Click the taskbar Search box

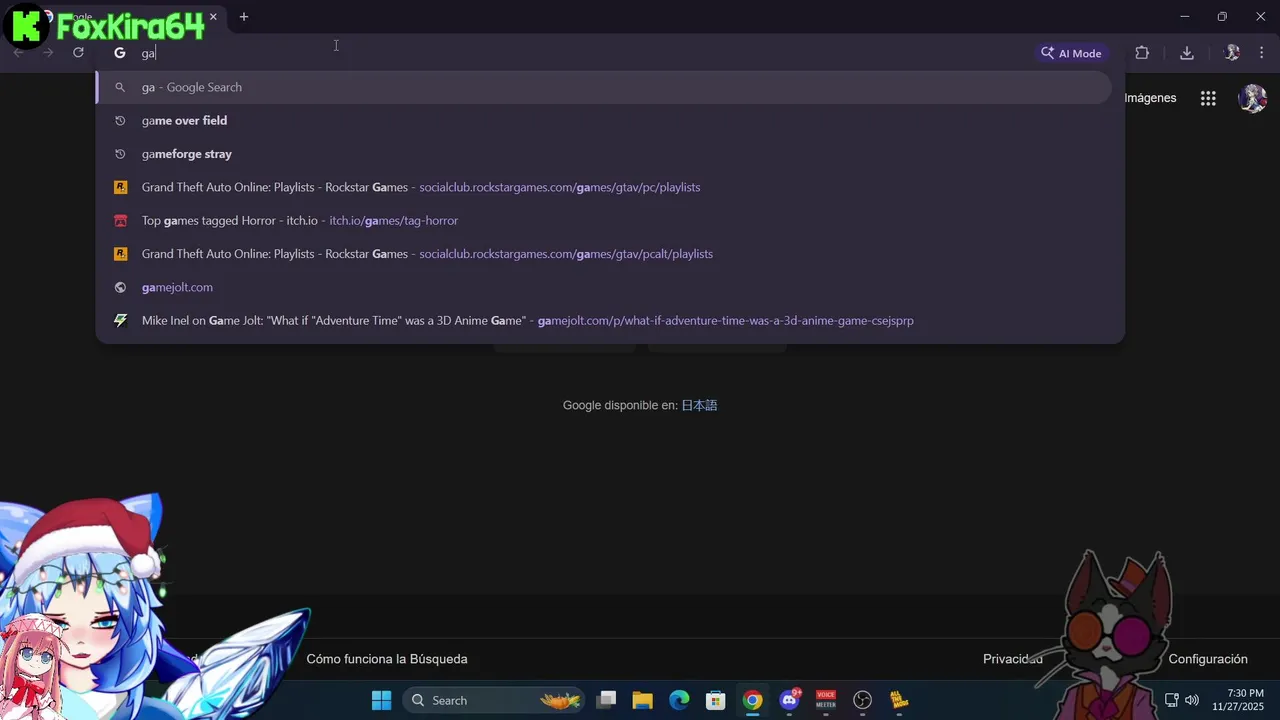click(x=495, y=700)
